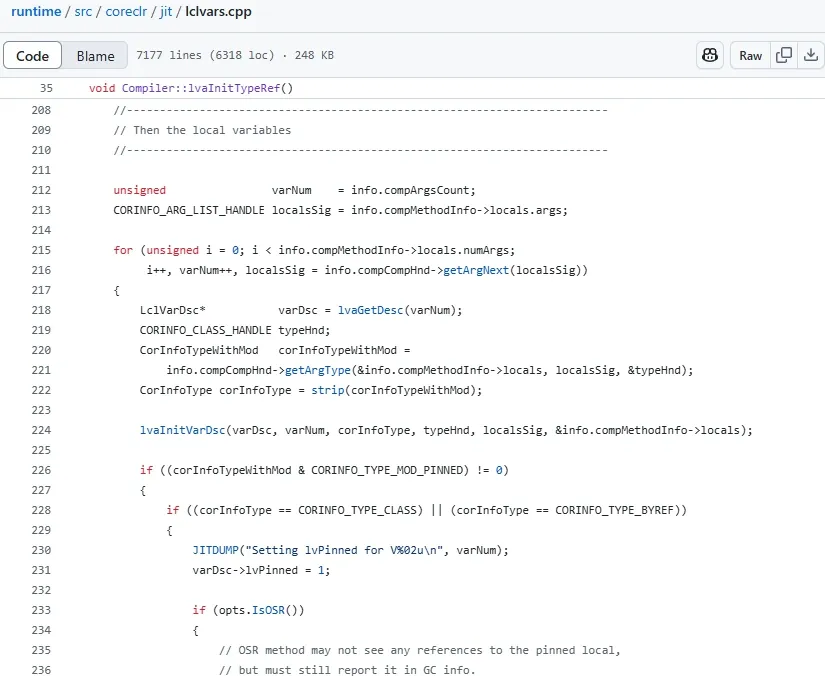The height and width of the screenshot is (676, 825).
Task: Click CORINFO_ARG_LIST_HANDLE type on line 213
Action: tap(189, 210)
